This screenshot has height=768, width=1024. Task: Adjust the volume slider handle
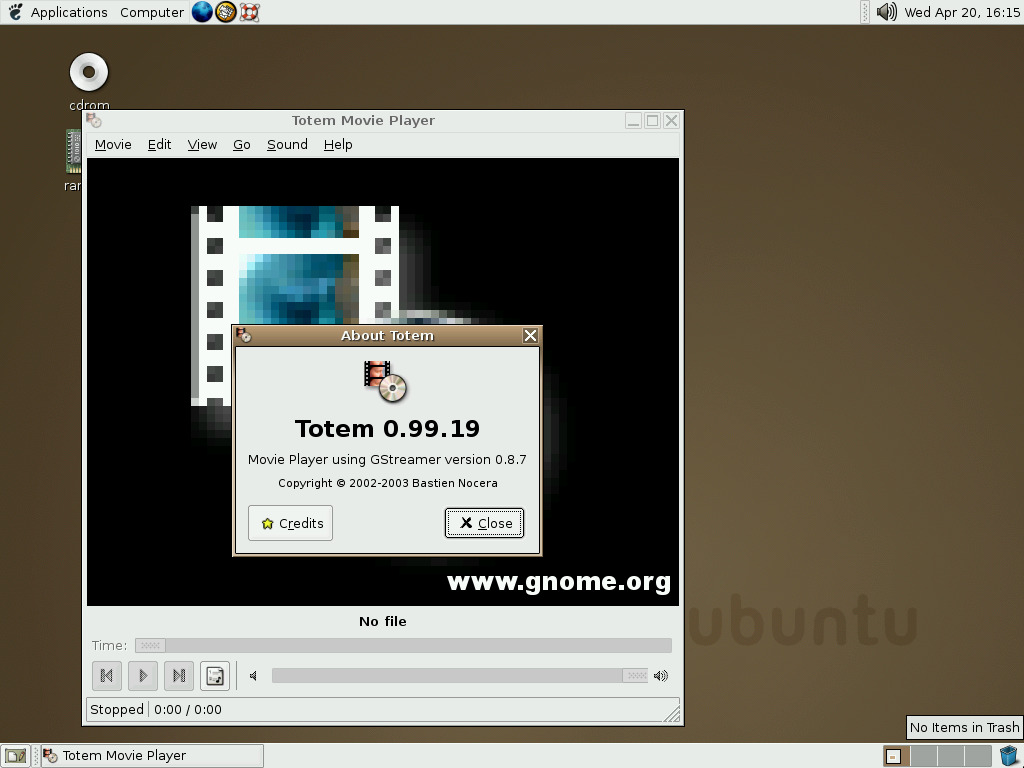pyautogui.click(x=636, y=675)
